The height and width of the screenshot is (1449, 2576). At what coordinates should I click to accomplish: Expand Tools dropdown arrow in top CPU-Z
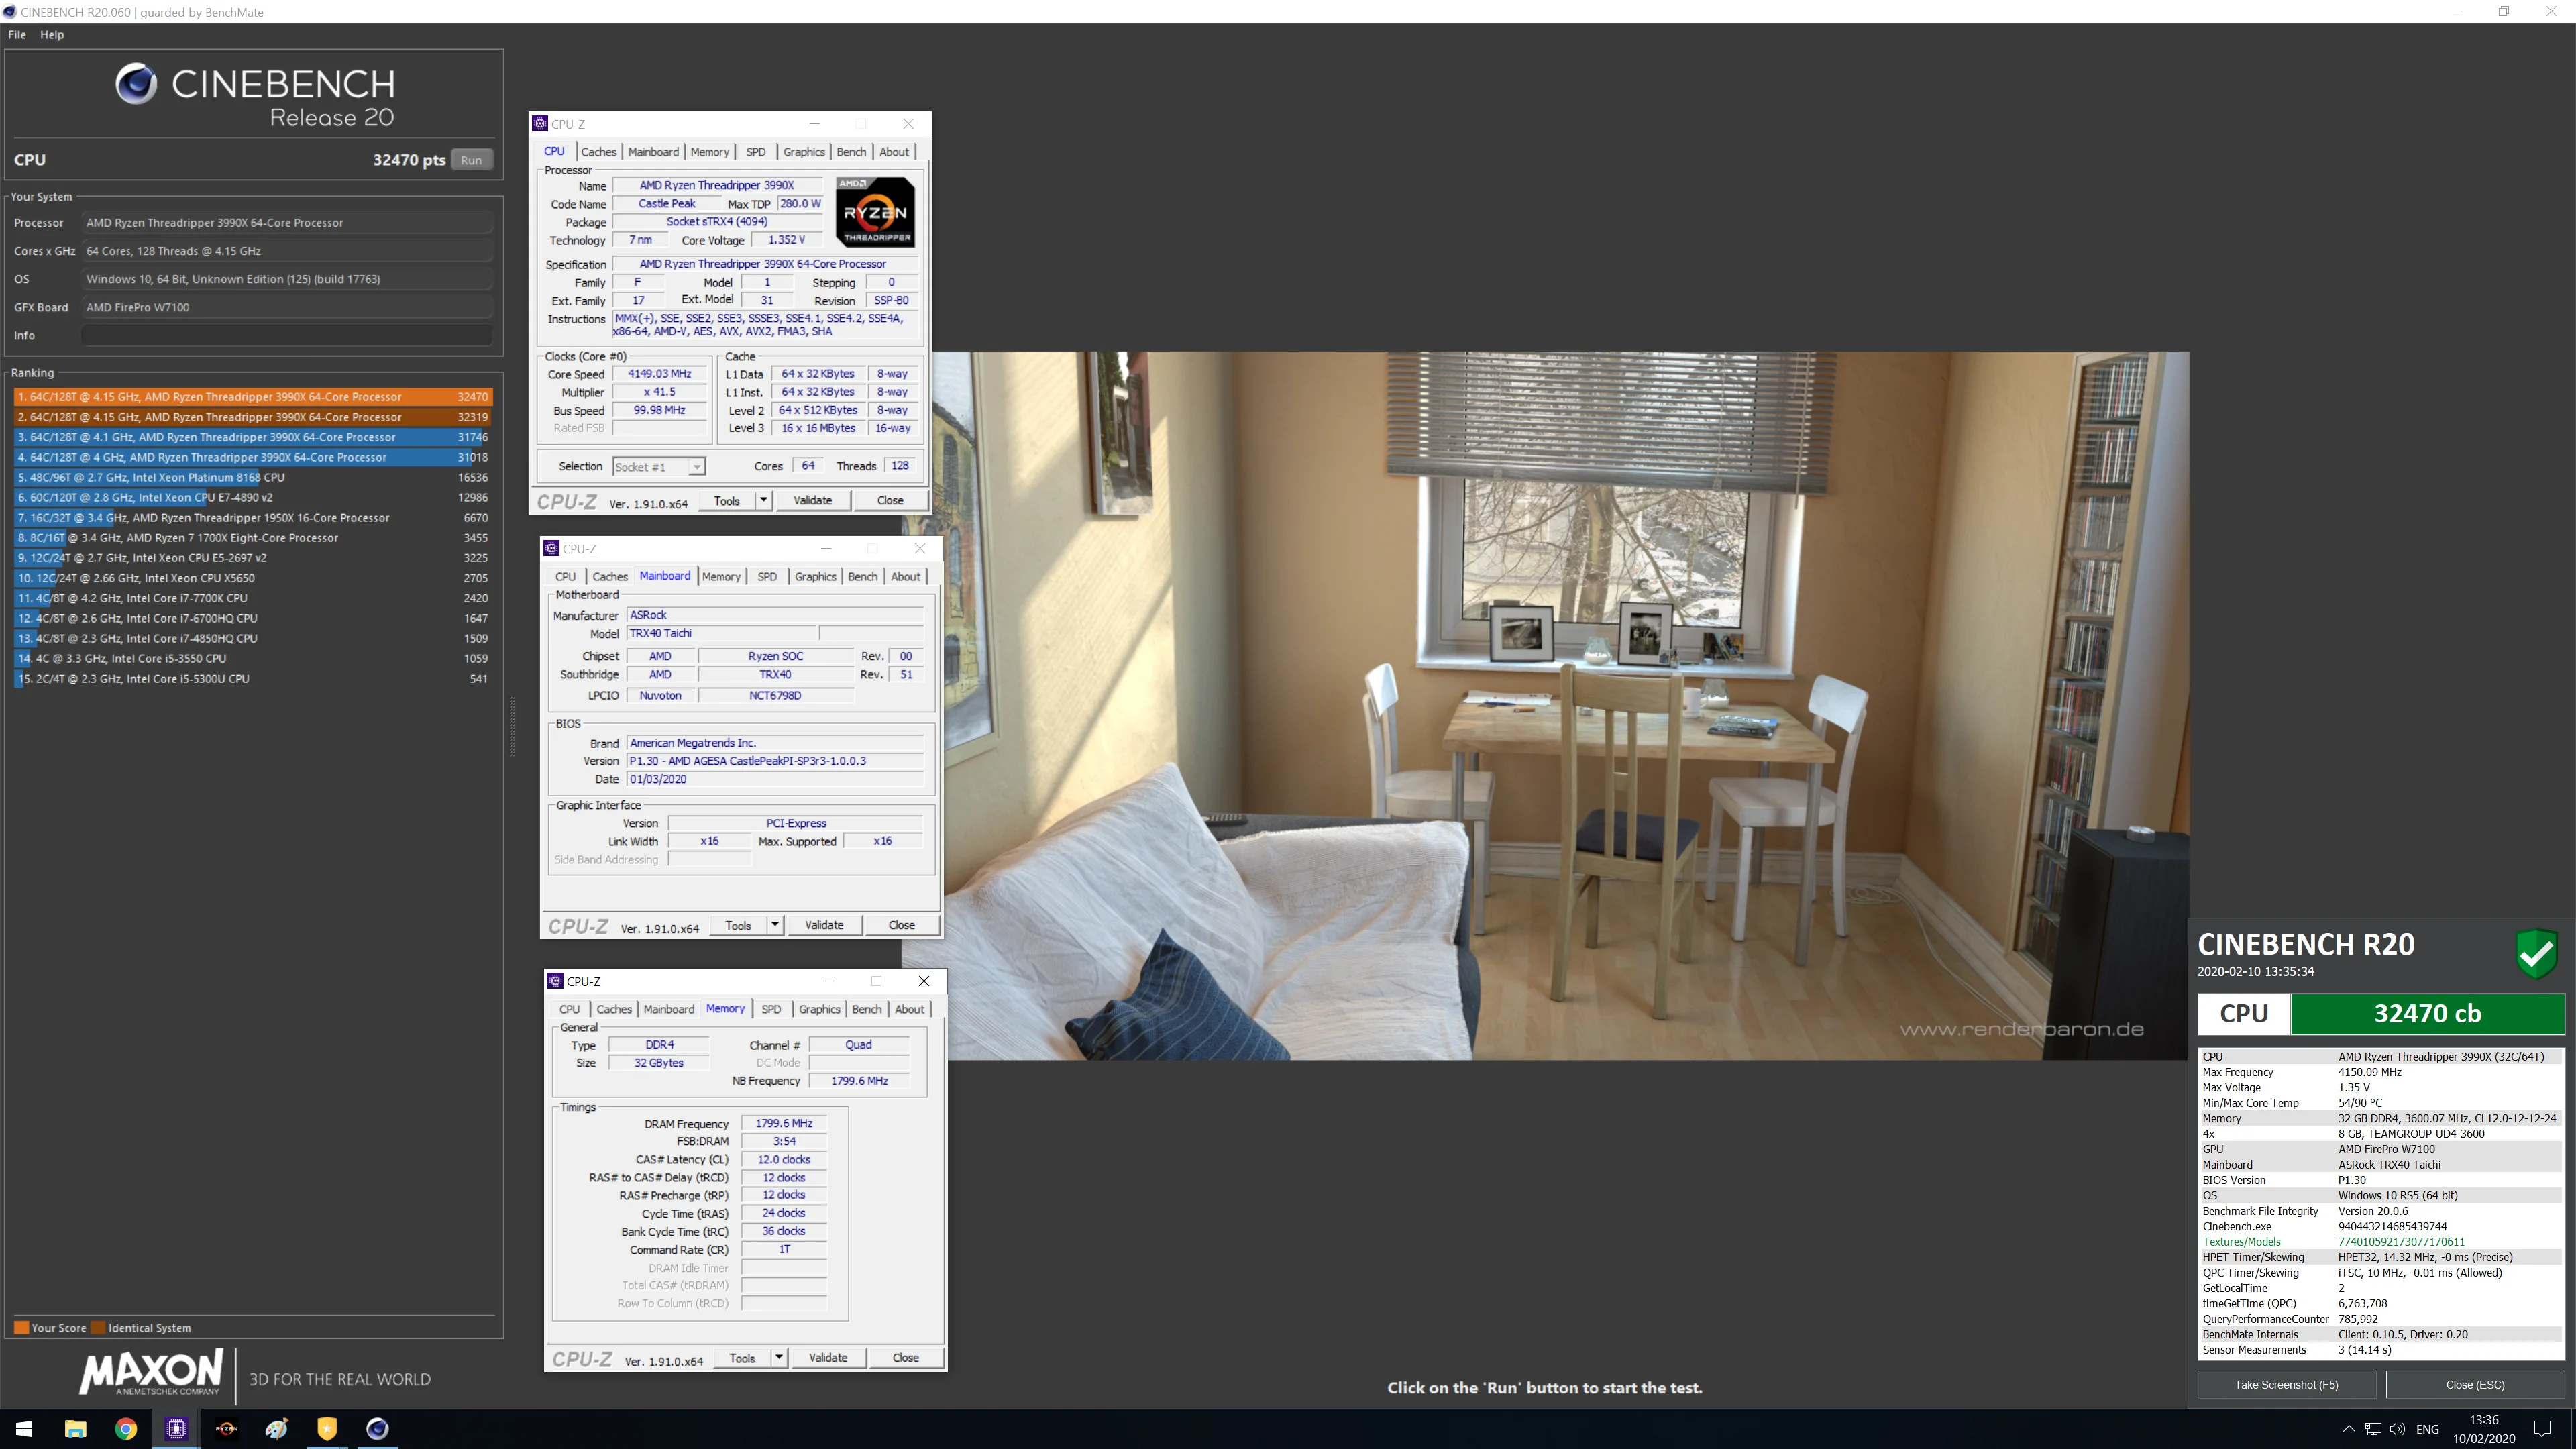(x=763, y=500)
